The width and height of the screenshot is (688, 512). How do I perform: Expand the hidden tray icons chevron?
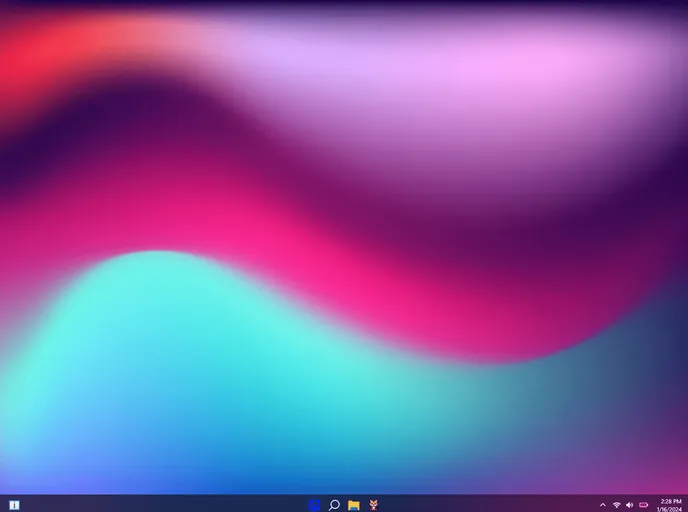[x=602, y=505]
